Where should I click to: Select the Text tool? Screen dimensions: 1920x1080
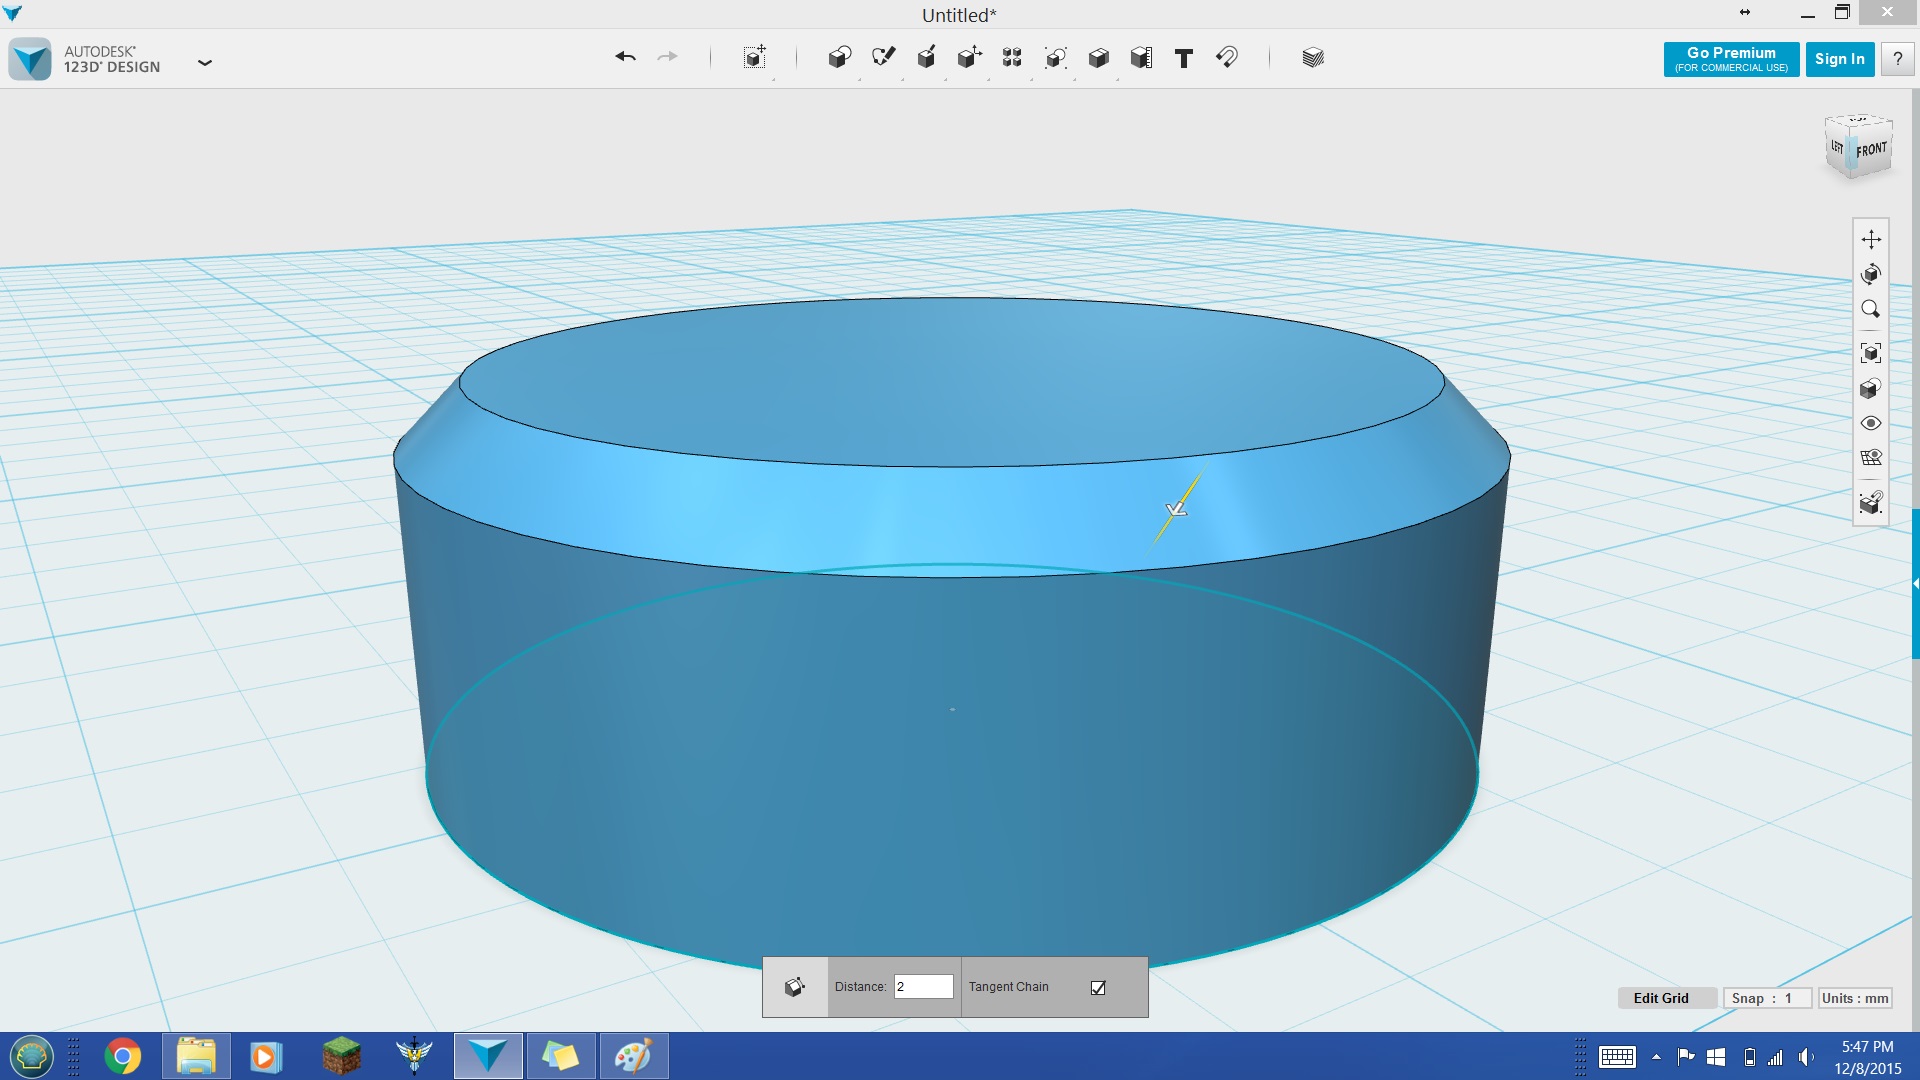click(1183, 58)
